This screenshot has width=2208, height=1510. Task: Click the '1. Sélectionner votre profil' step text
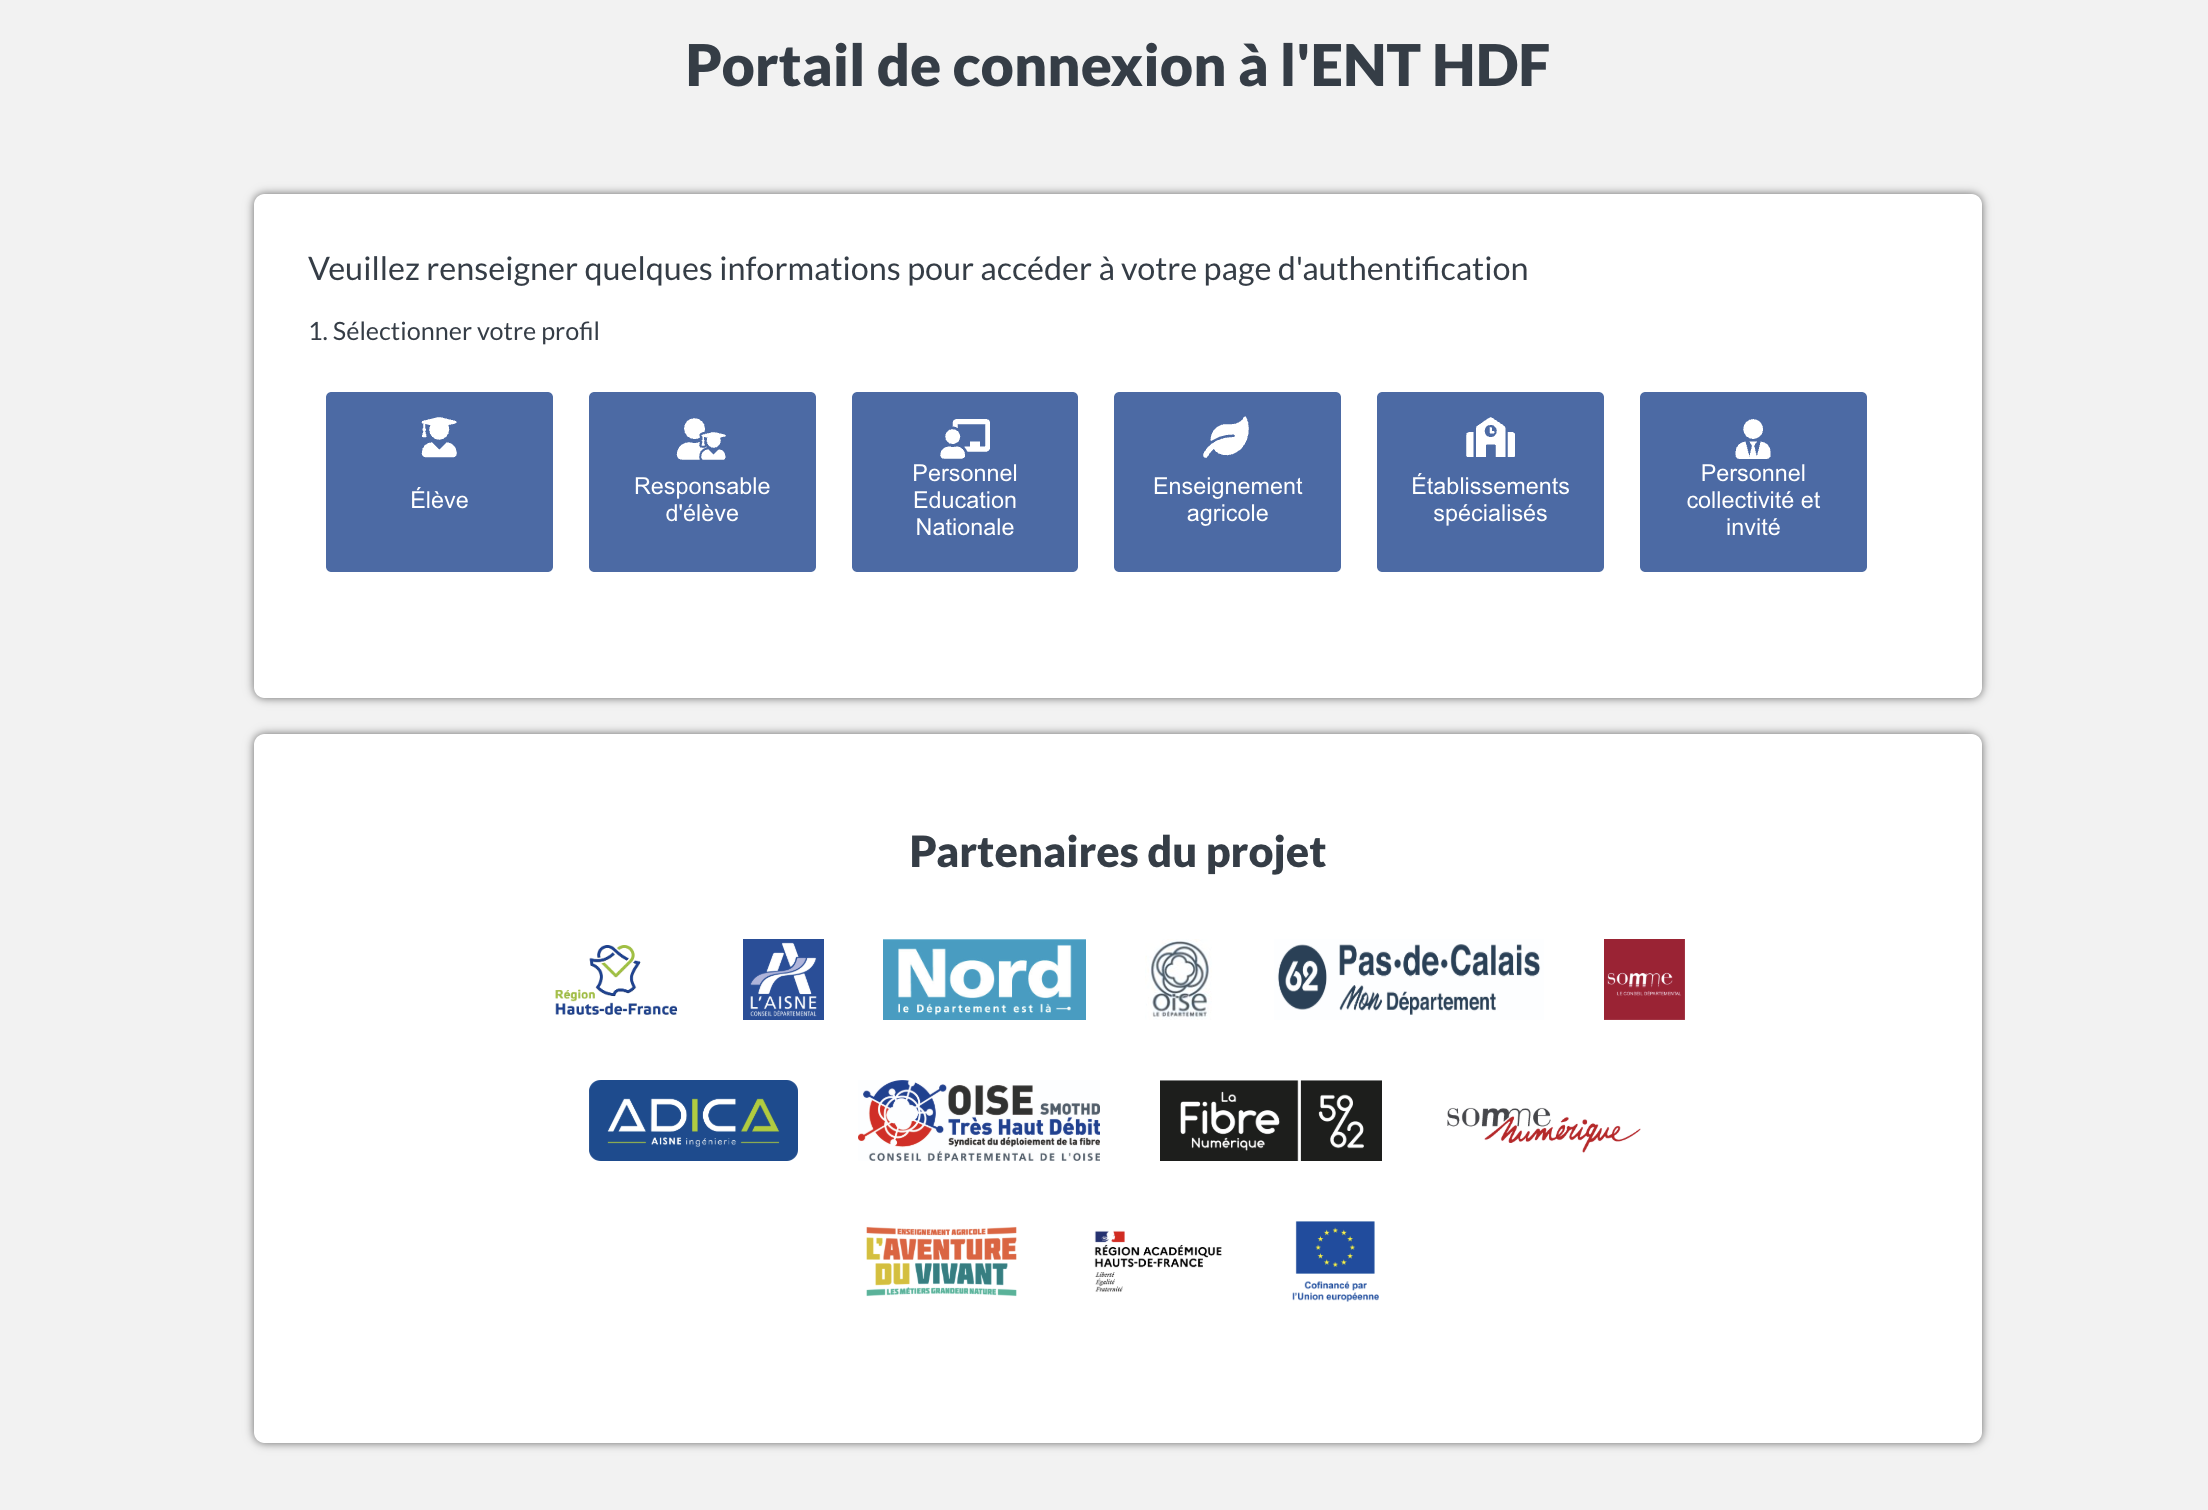point(454,331)
